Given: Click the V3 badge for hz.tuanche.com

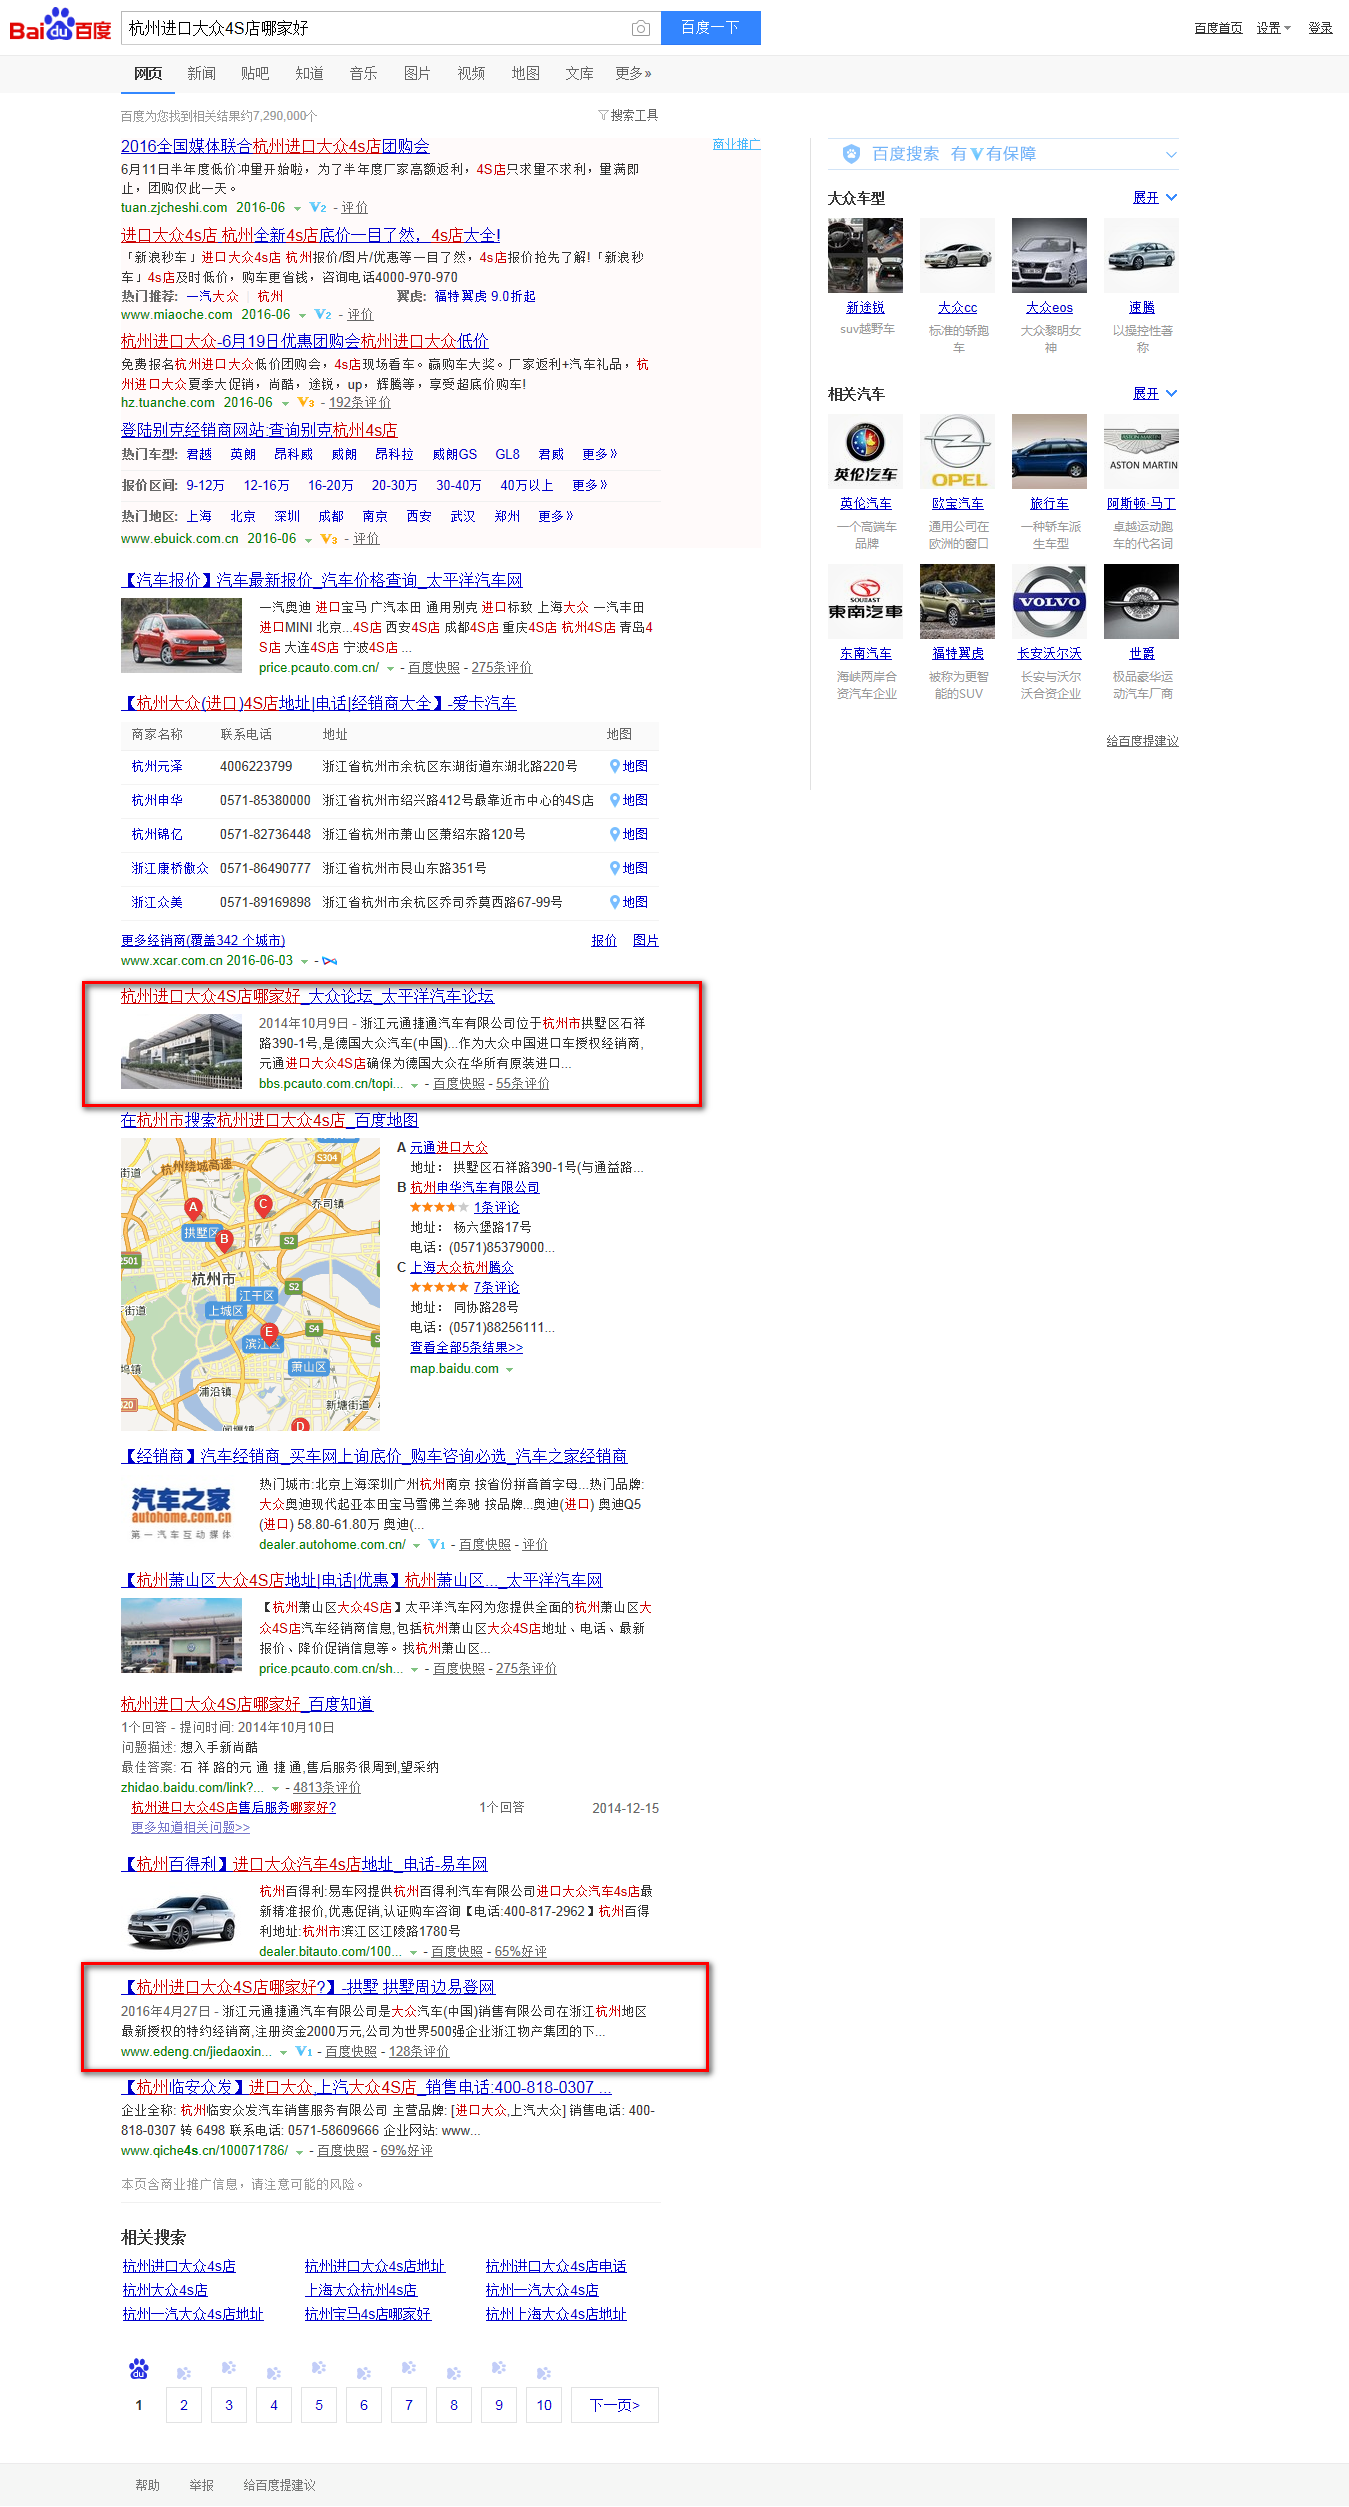Looking at the screenshot, I should coord(306,402).
